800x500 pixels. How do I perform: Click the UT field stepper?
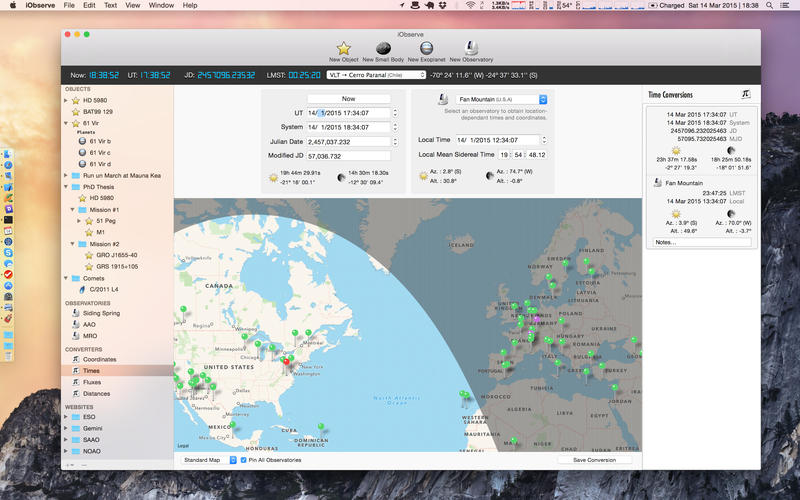pos(395,113)
